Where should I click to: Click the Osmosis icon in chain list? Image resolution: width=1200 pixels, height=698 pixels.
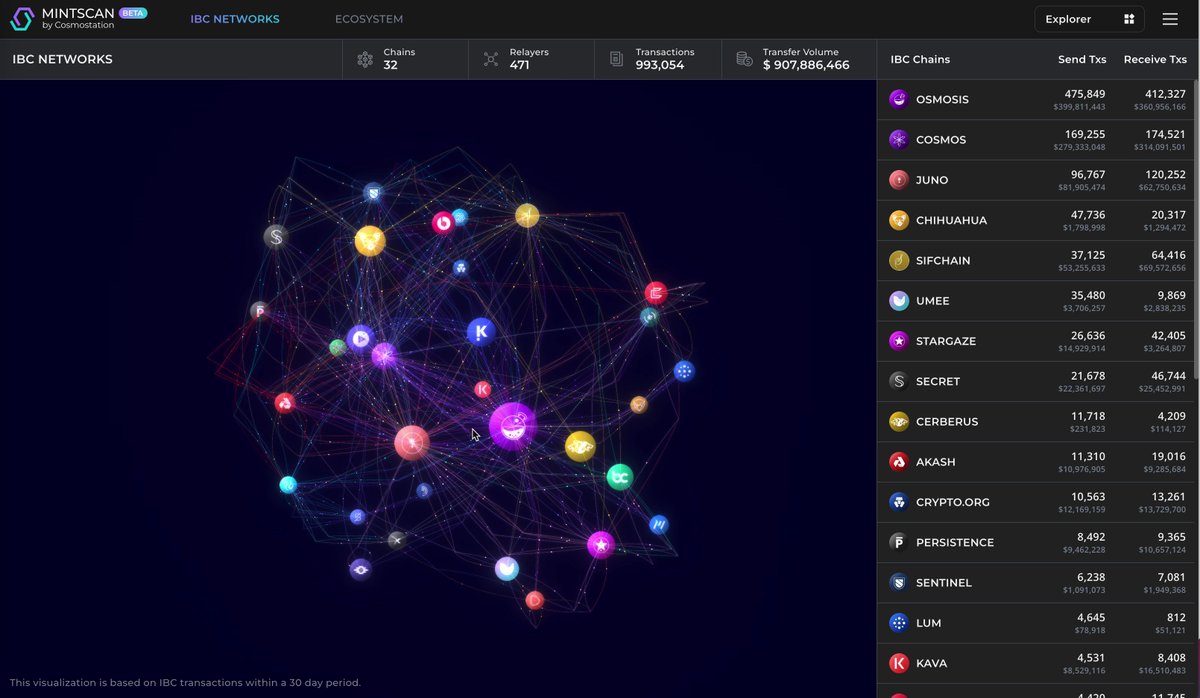(x=898, y=99)
